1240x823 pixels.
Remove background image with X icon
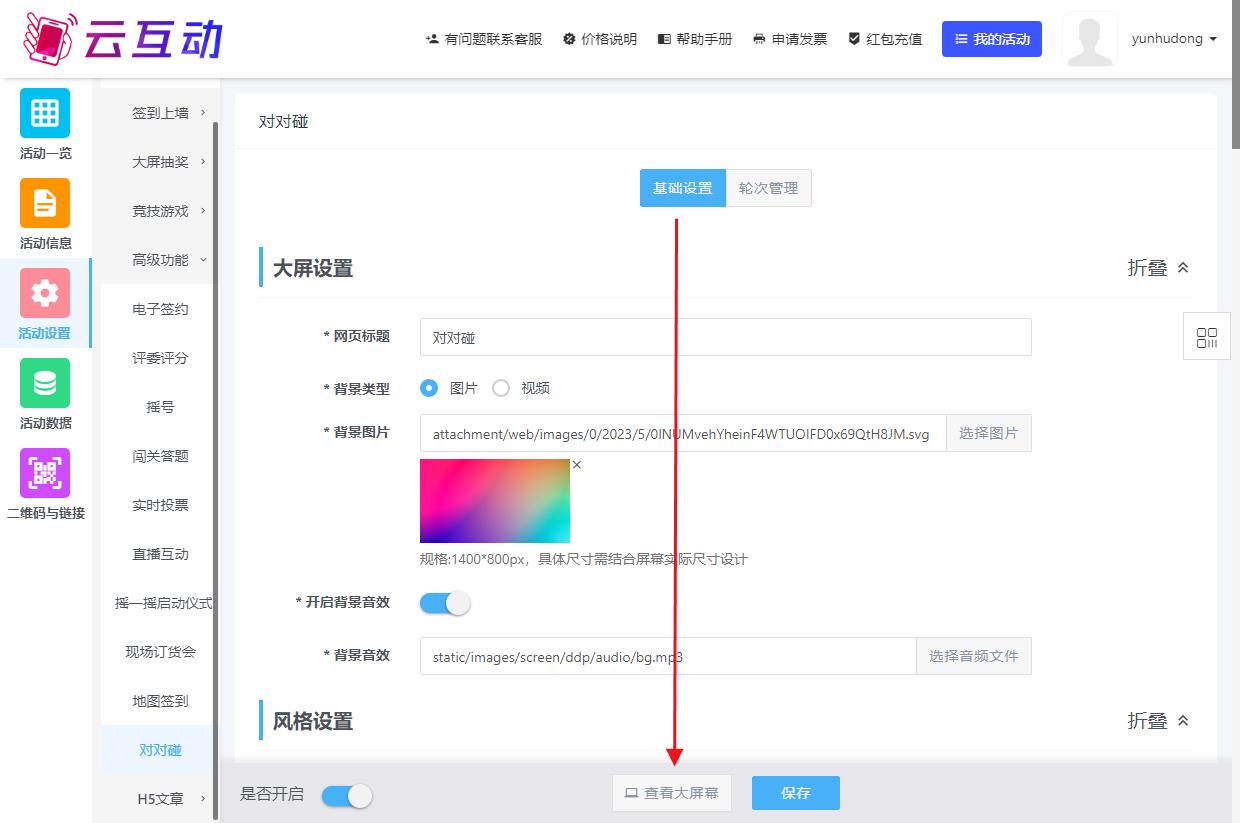[x=577, y=465]
